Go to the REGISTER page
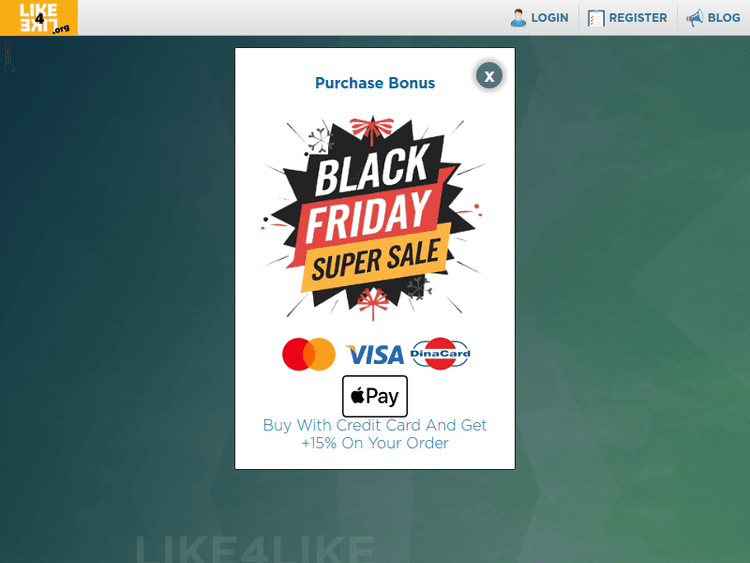The image size is (750, 563). 638,18
